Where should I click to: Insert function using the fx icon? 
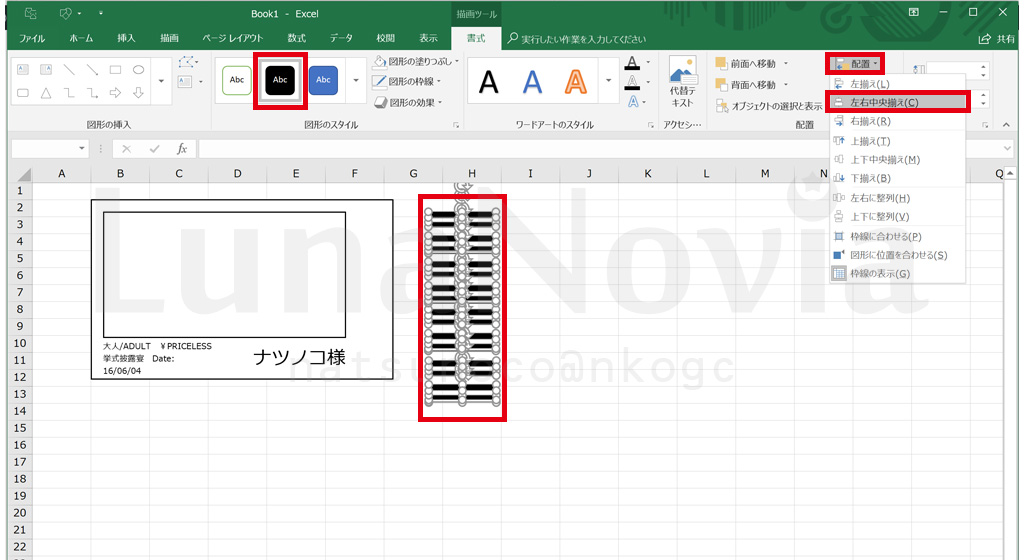click(181, 148)
